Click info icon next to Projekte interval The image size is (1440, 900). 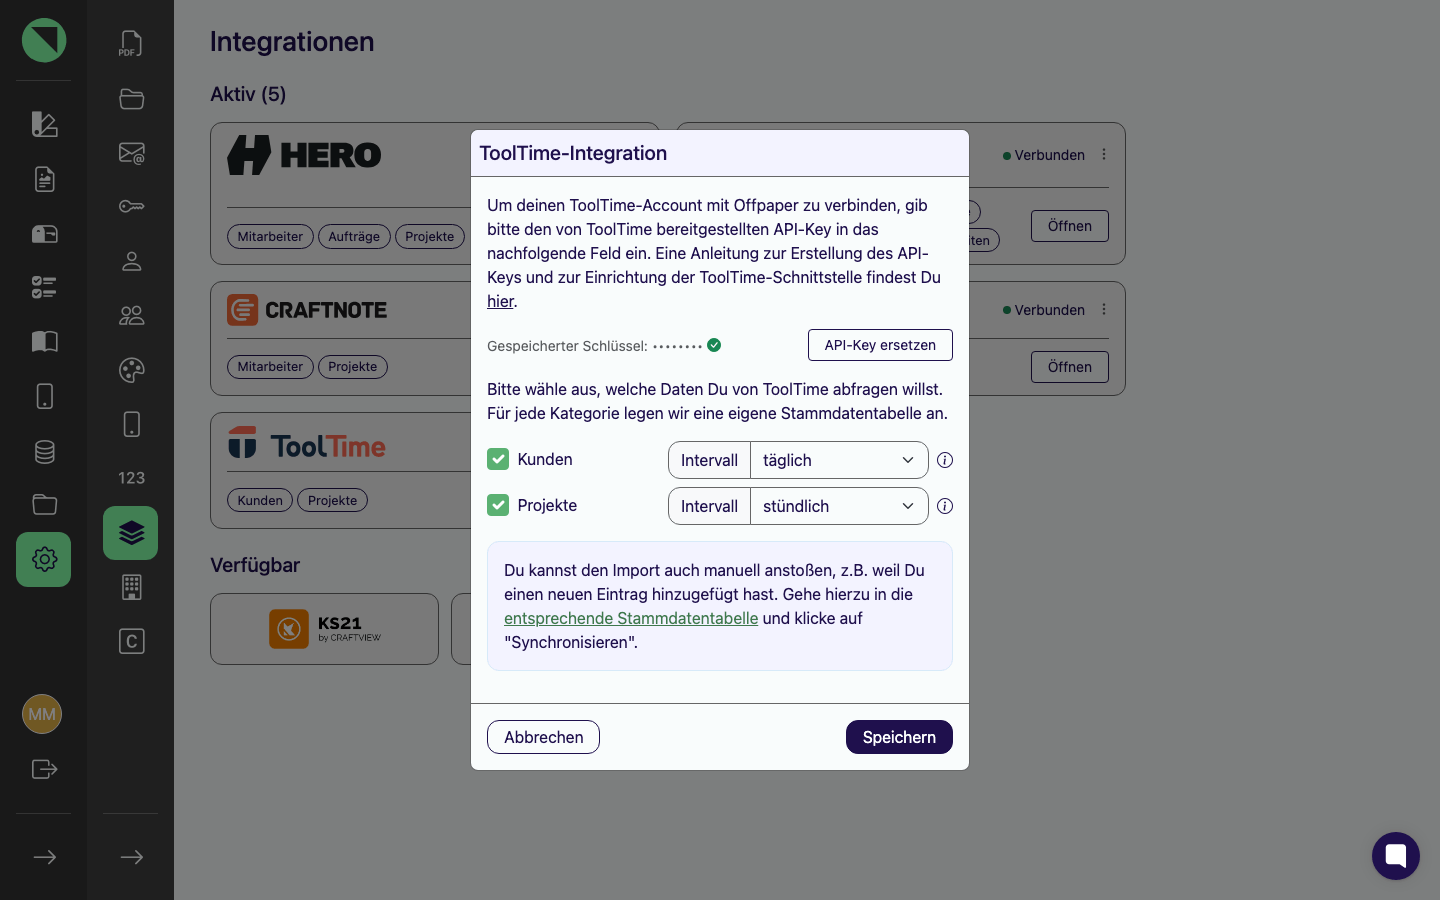coord(945,506)
